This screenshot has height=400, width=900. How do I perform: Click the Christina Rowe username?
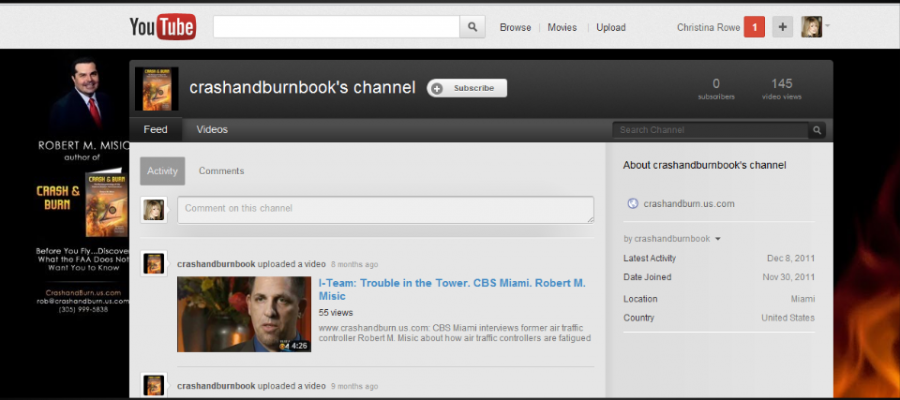[708, 28]
